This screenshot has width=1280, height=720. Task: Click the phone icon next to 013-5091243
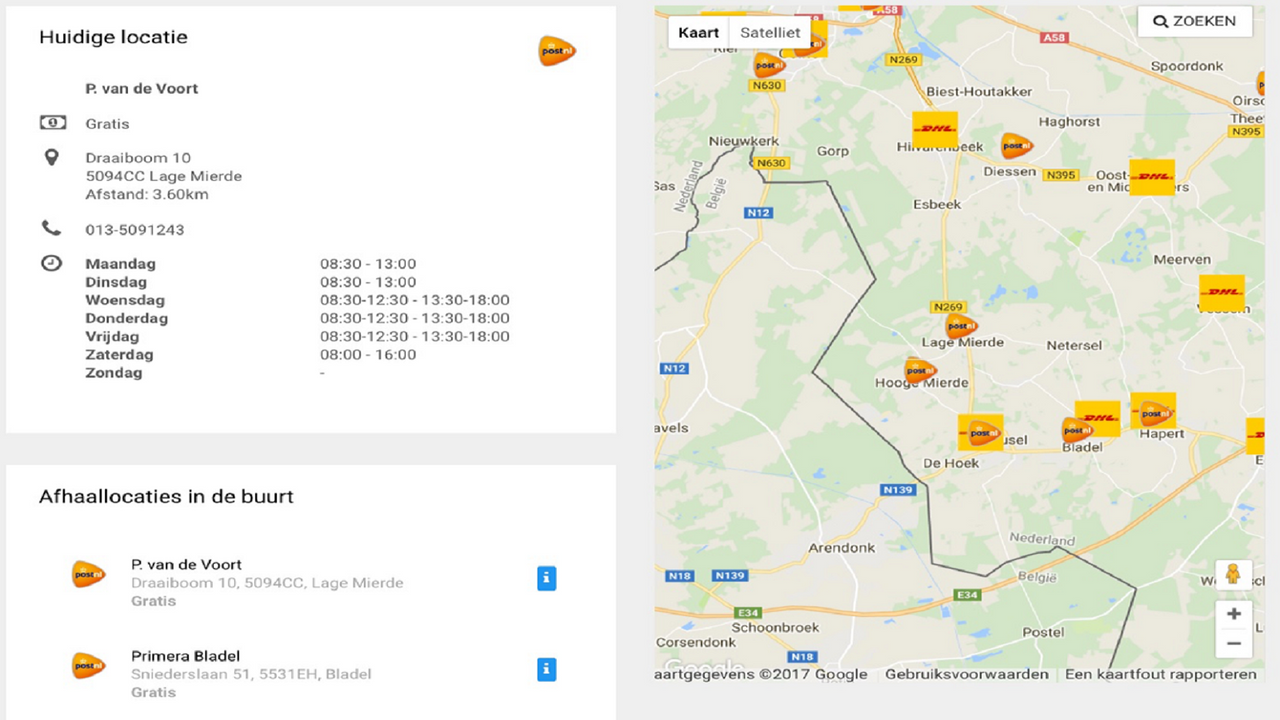tap(51, 228)
